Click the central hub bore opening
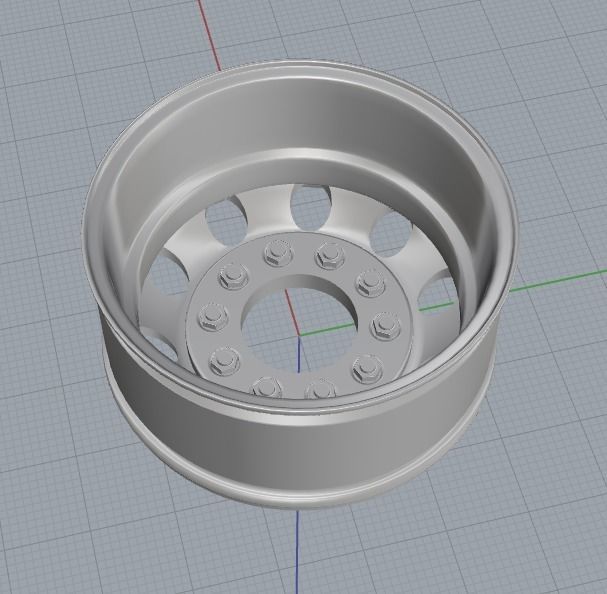 tap(299, 325)
